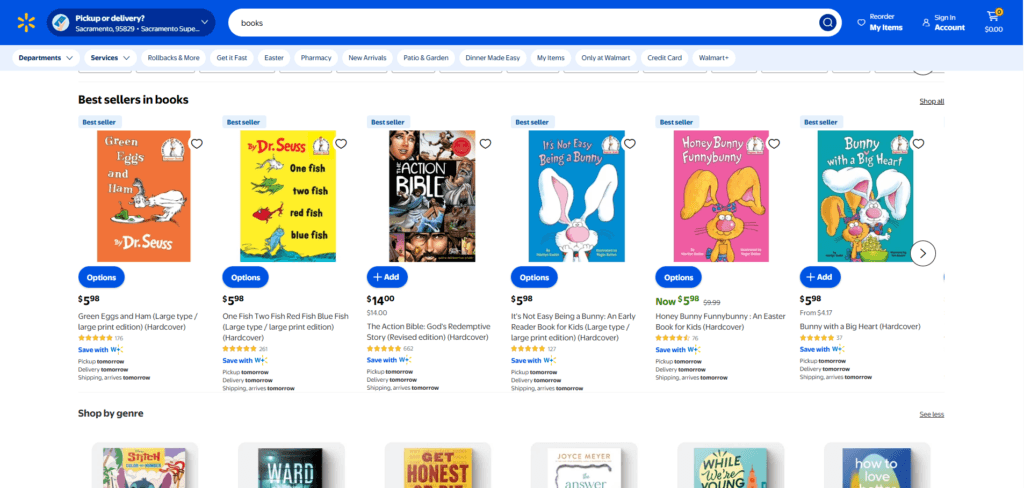Open Patio & Garden

[426, 58]
